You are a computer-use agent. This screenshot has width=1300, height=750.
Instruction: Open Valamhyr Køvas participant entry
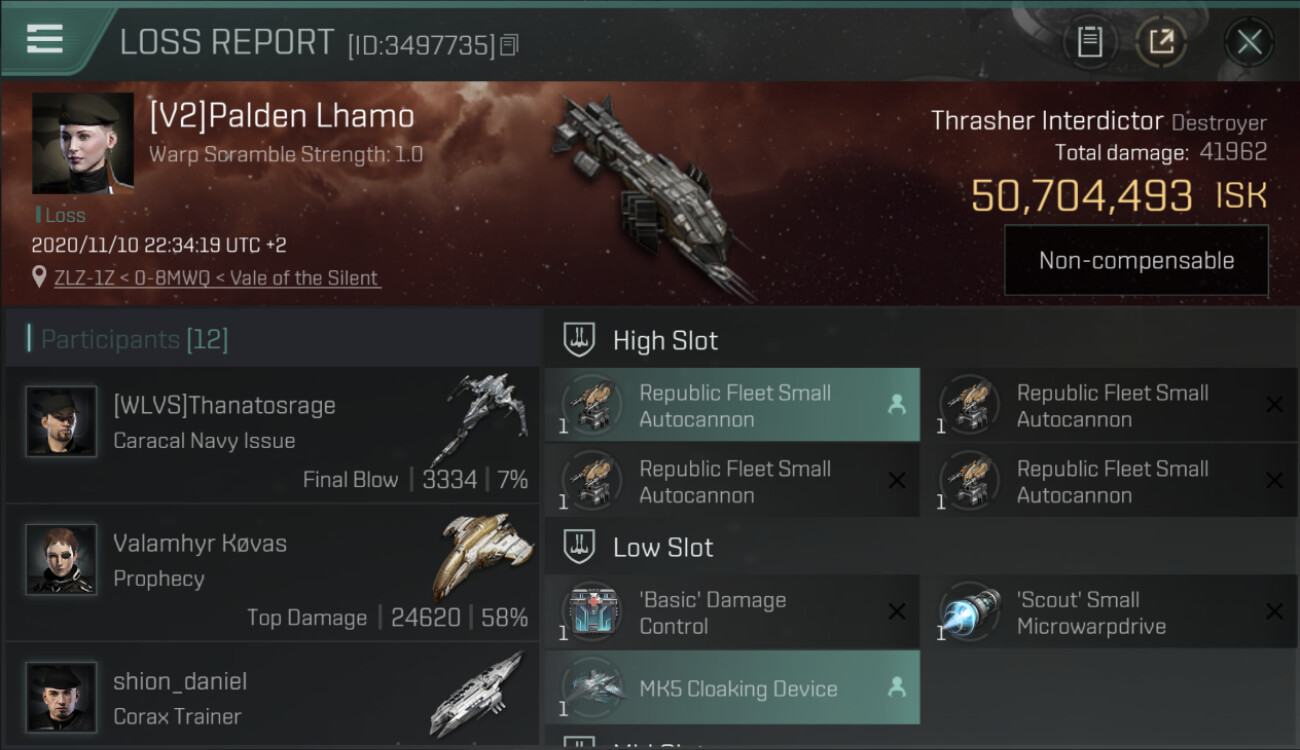(x=272, y=572)
